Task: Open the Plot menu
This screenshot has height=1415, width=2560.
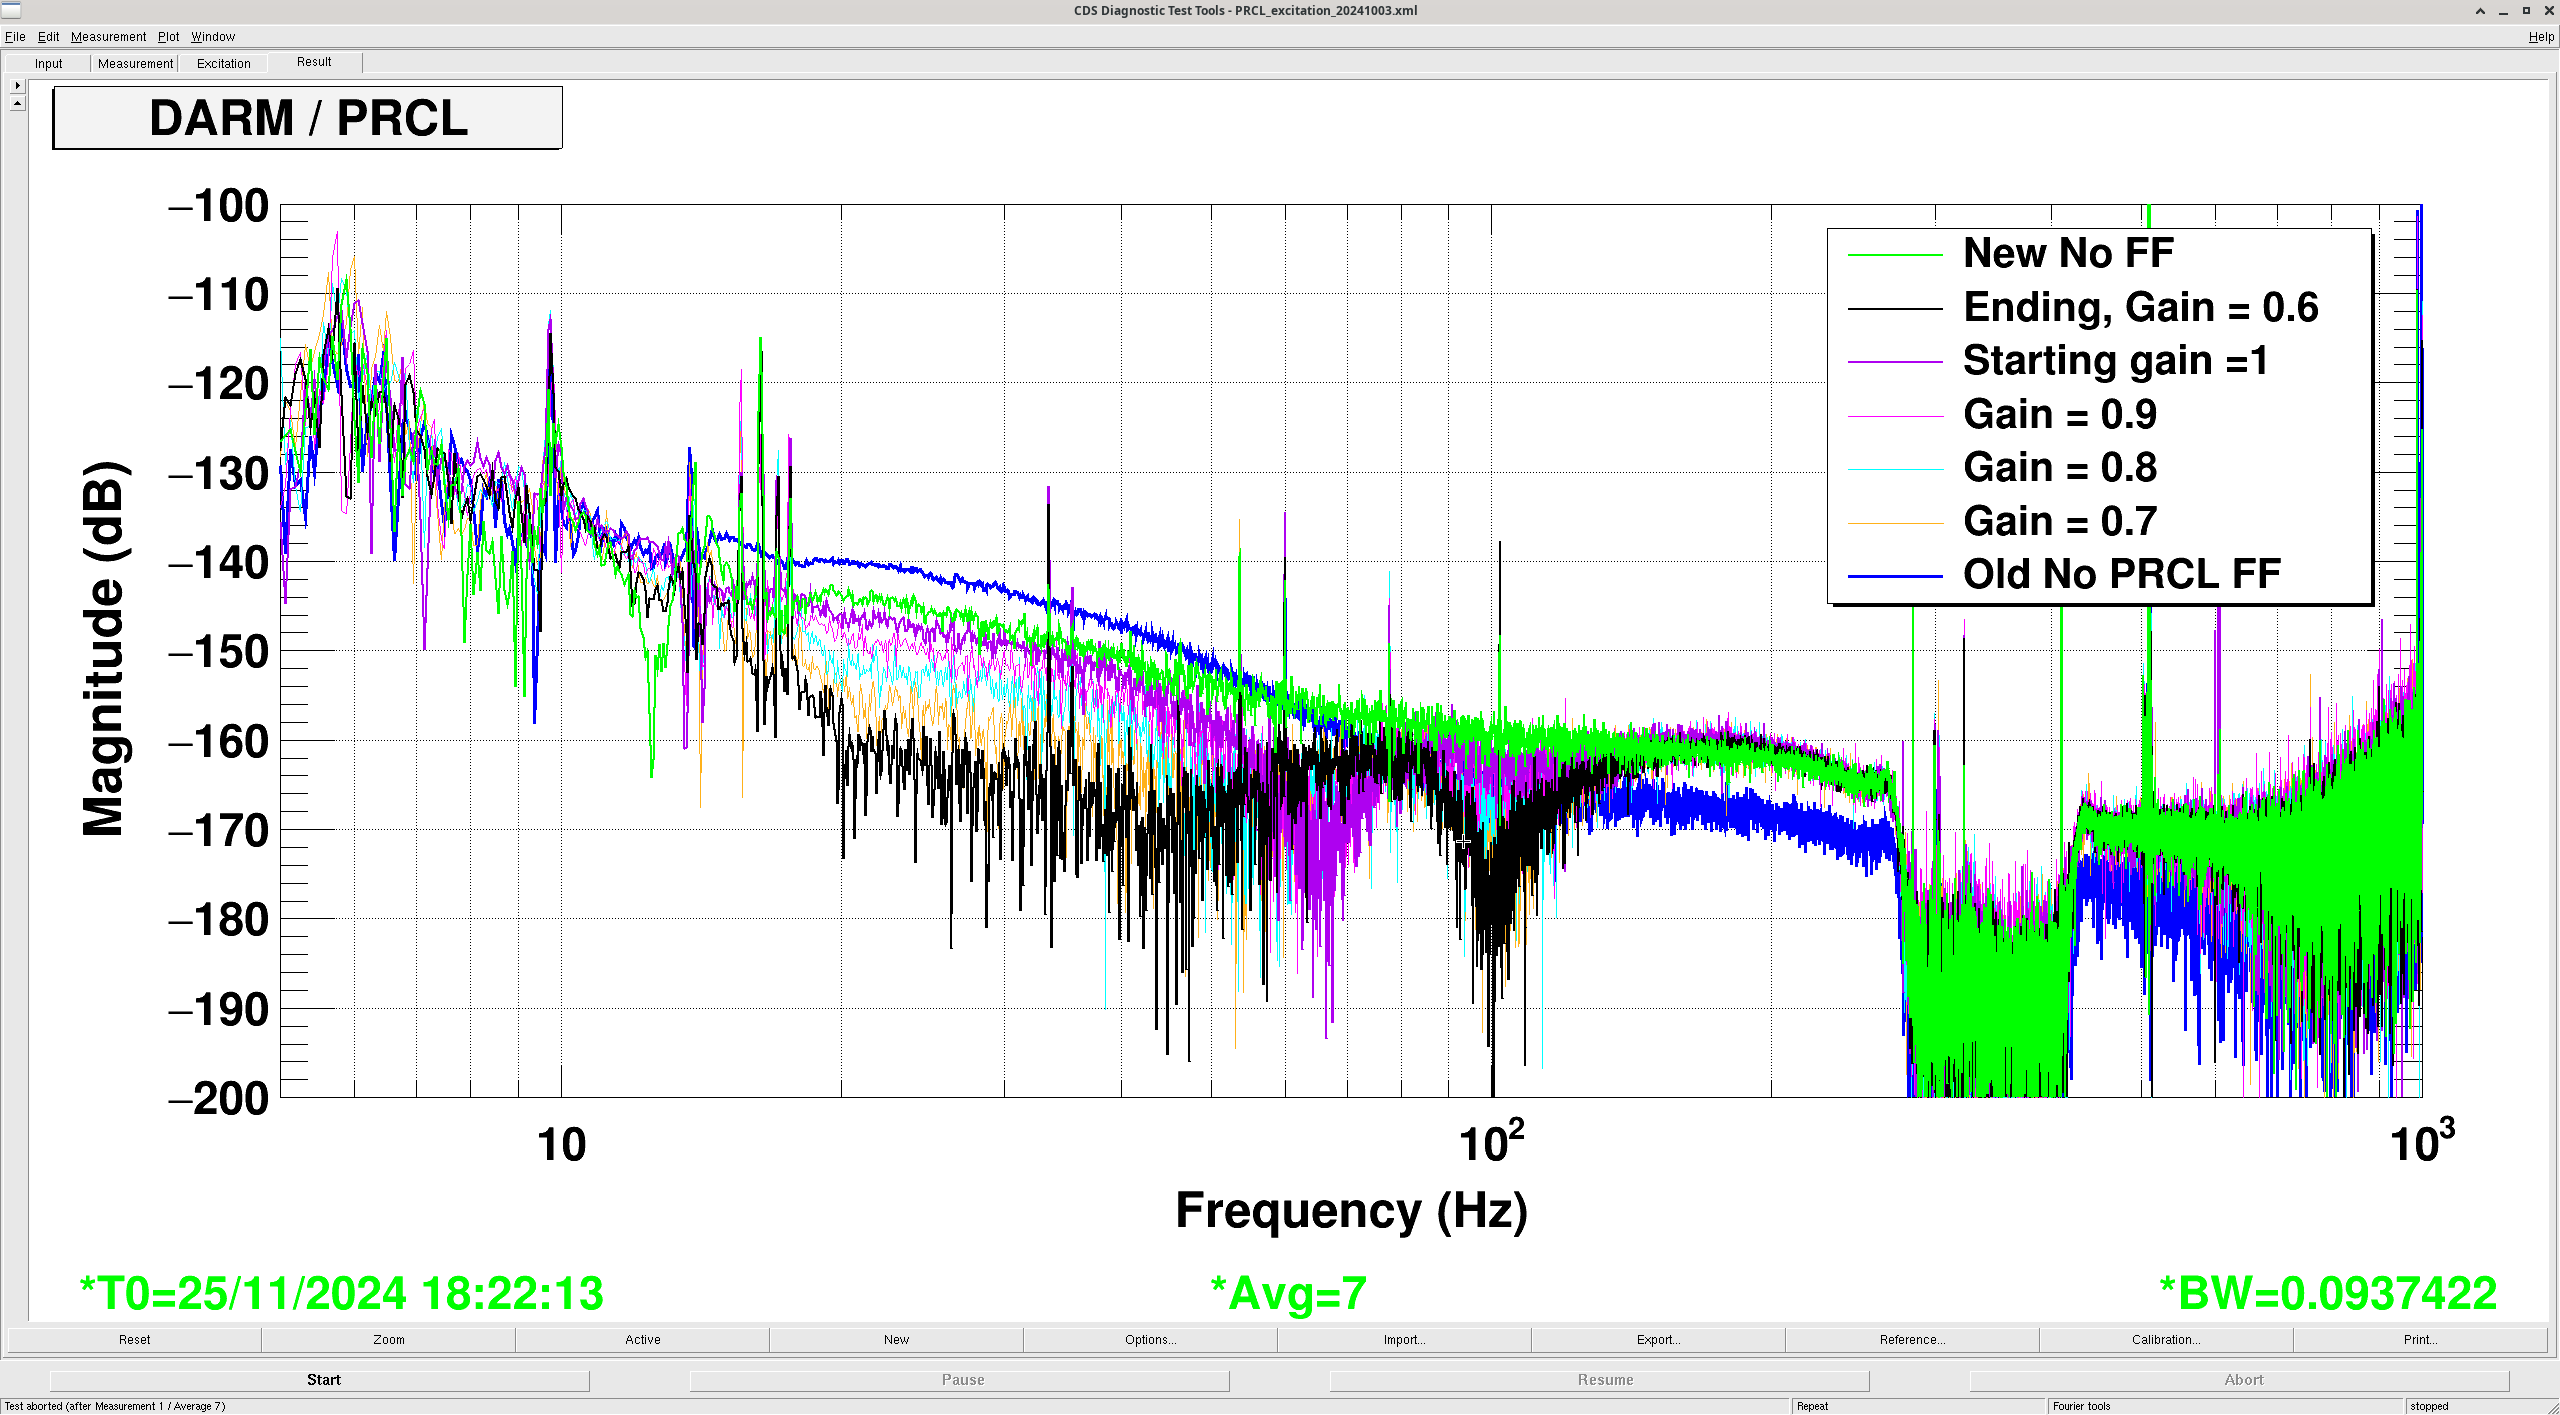Action: 168,37
